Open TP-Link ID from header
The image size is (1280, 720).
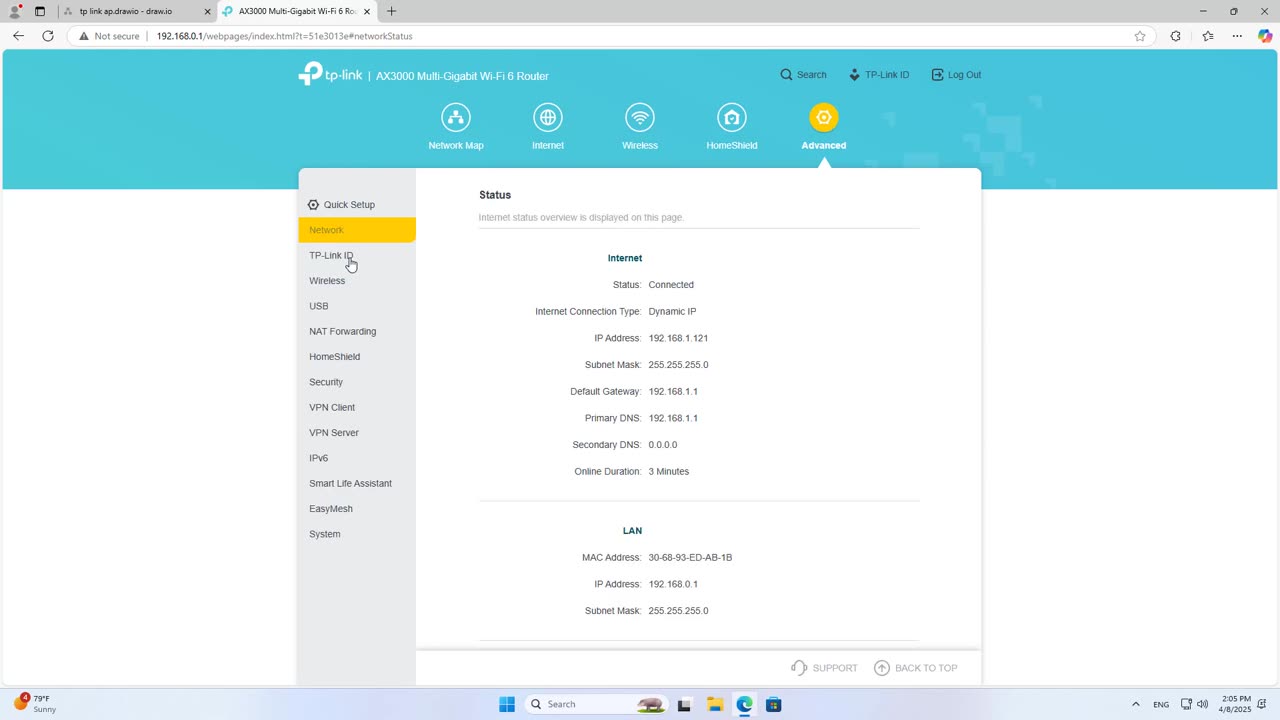[x=879, y=75]
